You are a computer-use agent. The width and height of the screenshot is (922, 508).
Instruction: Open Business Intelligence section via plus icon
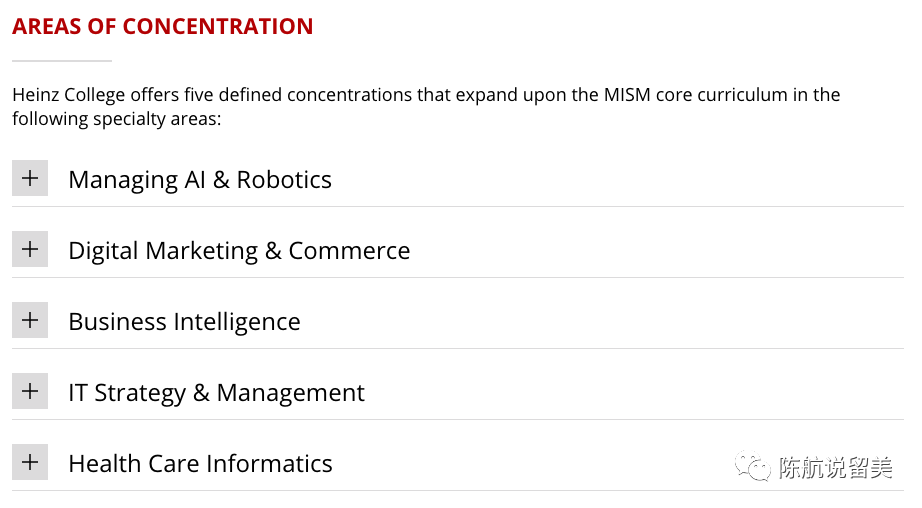[30, 320]
